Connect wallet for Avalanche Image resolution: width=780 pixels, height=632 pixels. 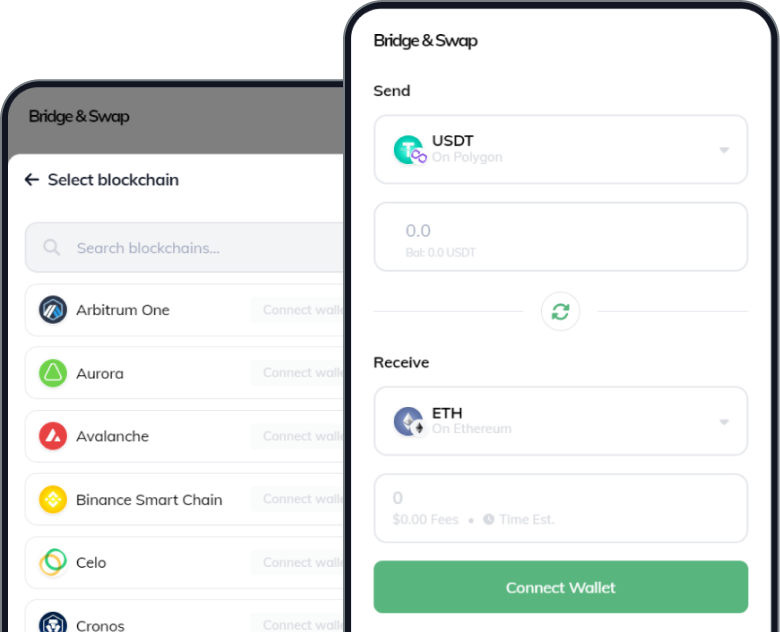coord(297,436)
